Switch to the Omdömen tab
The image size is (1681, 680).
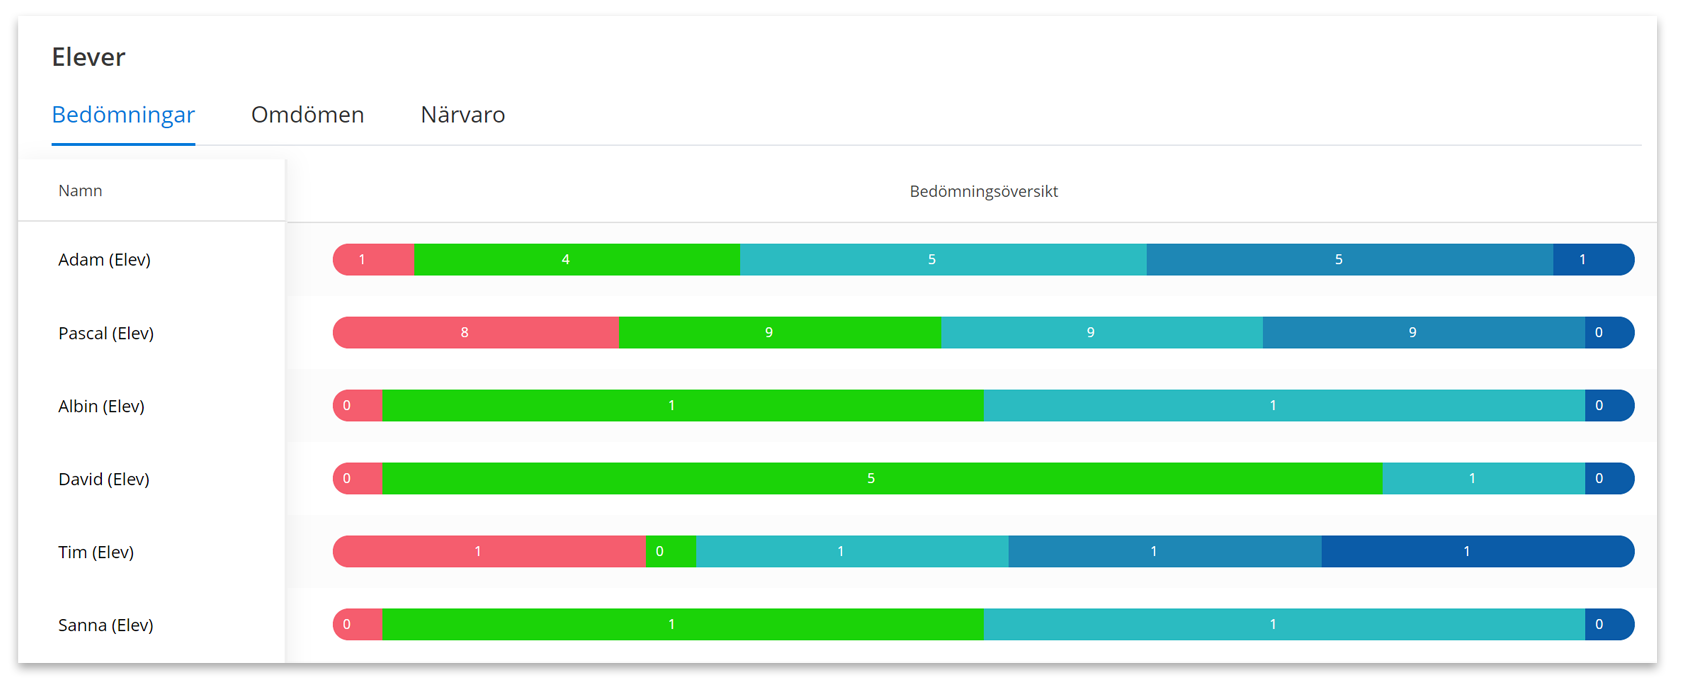pos(307,115)
